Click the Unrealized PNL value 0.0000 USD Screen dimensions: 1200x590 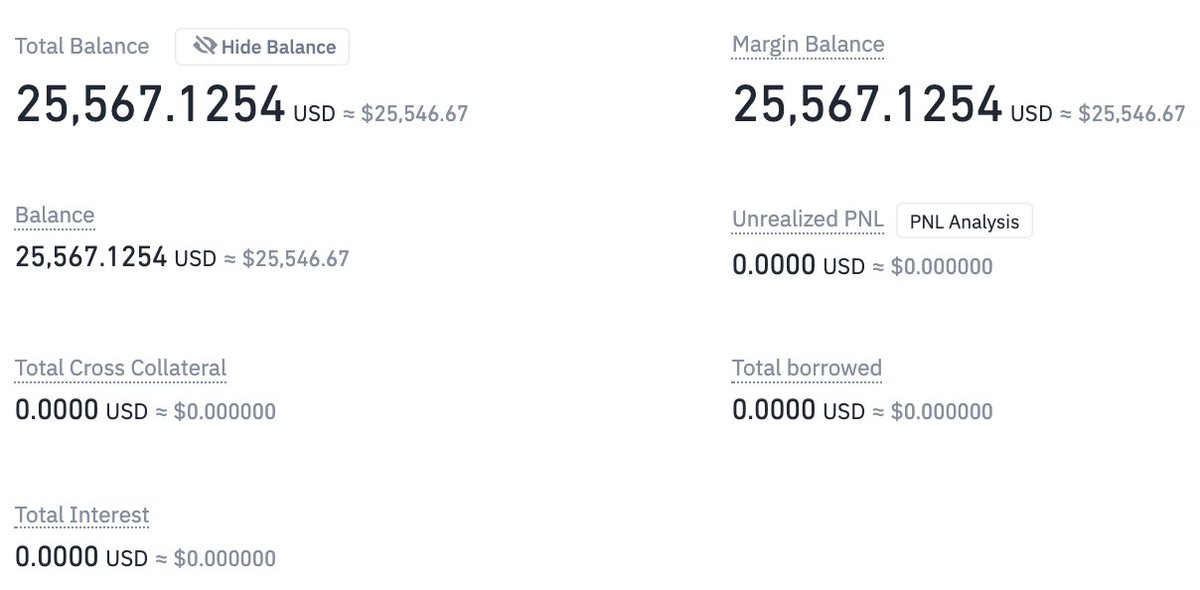[798, 266]
